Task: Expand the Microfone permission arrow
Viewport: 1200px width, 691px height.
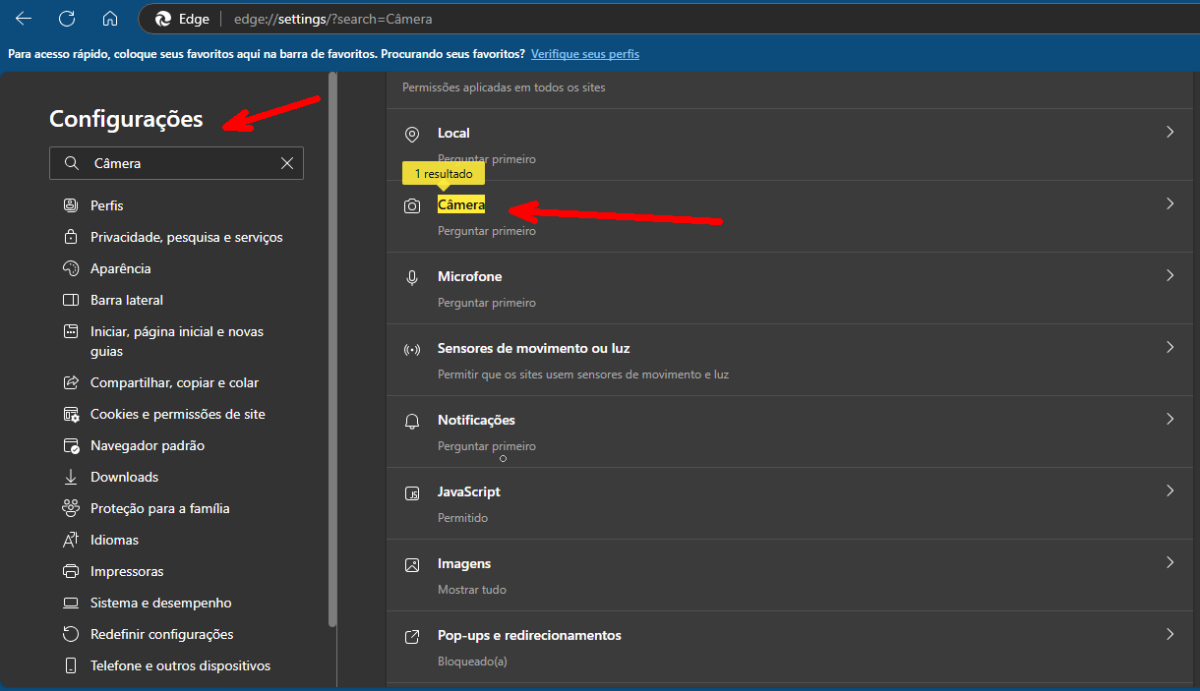Action: [1169, 276]
